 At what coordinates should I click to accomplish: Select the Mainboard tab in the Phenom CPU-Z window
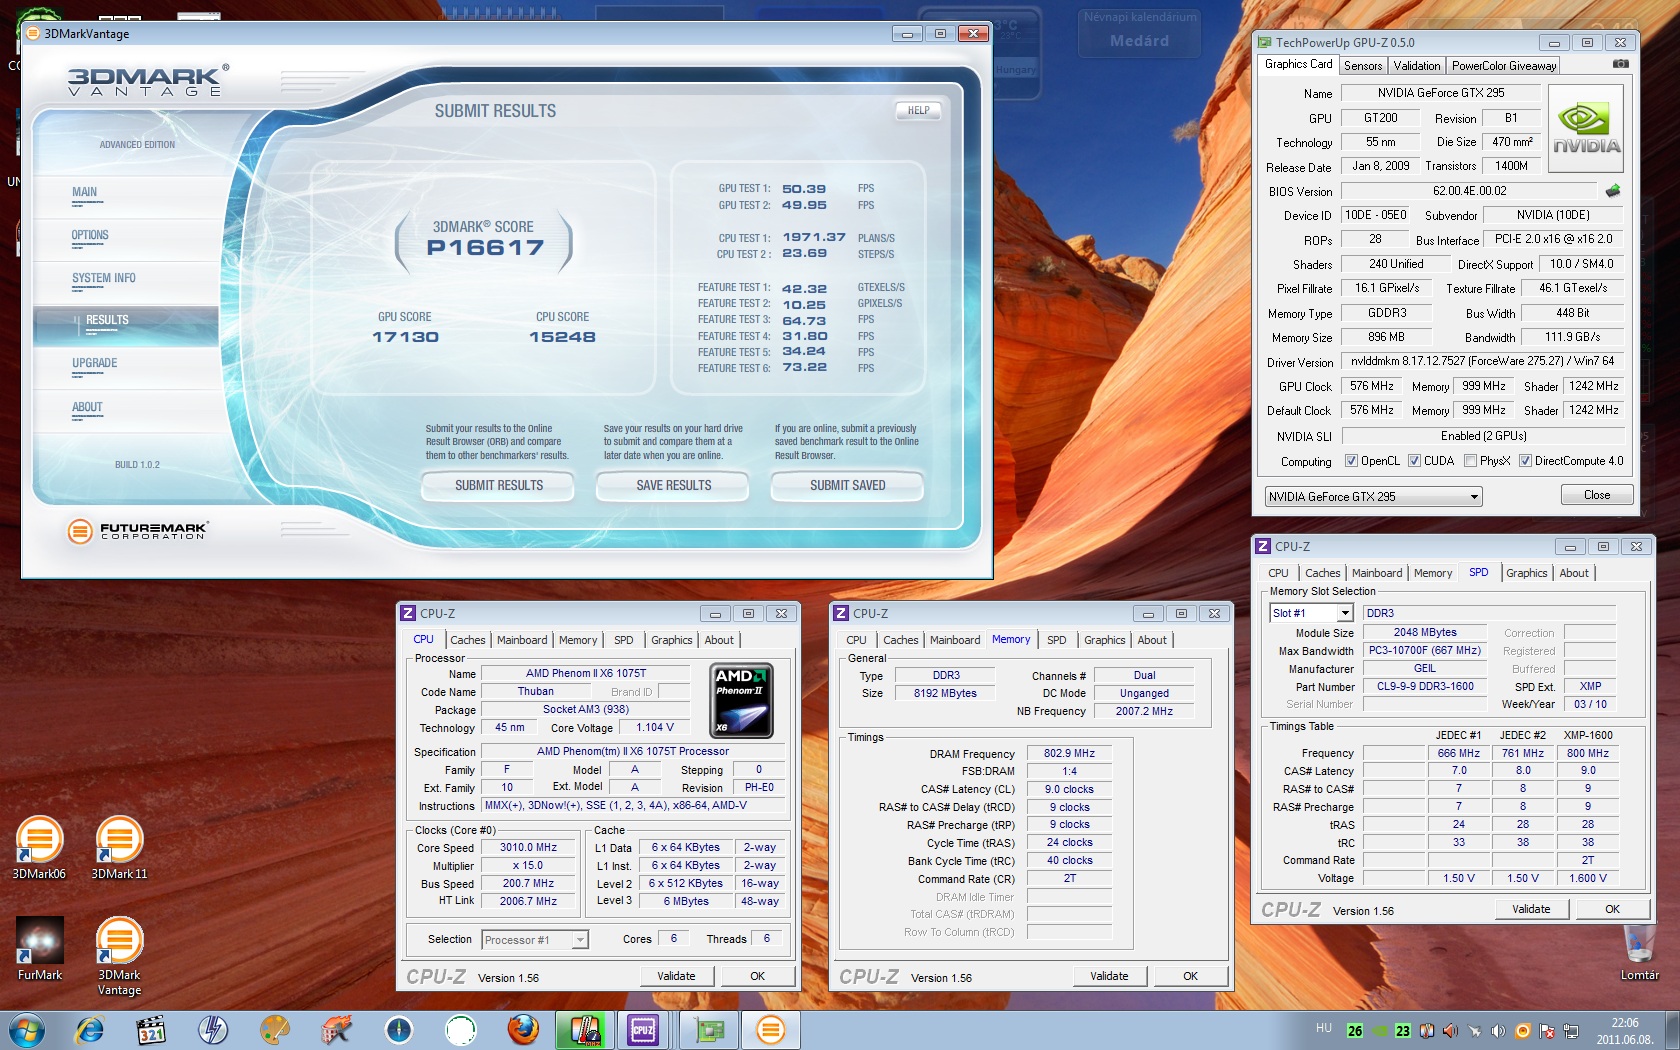pos(521,640)
